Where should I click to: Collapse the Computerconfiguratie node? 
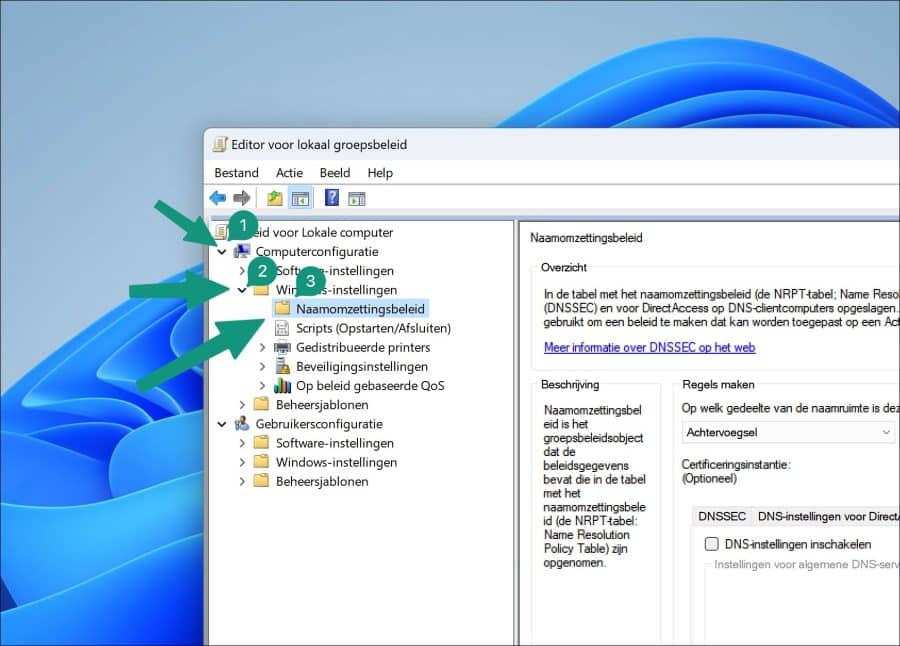pos(222,252)
